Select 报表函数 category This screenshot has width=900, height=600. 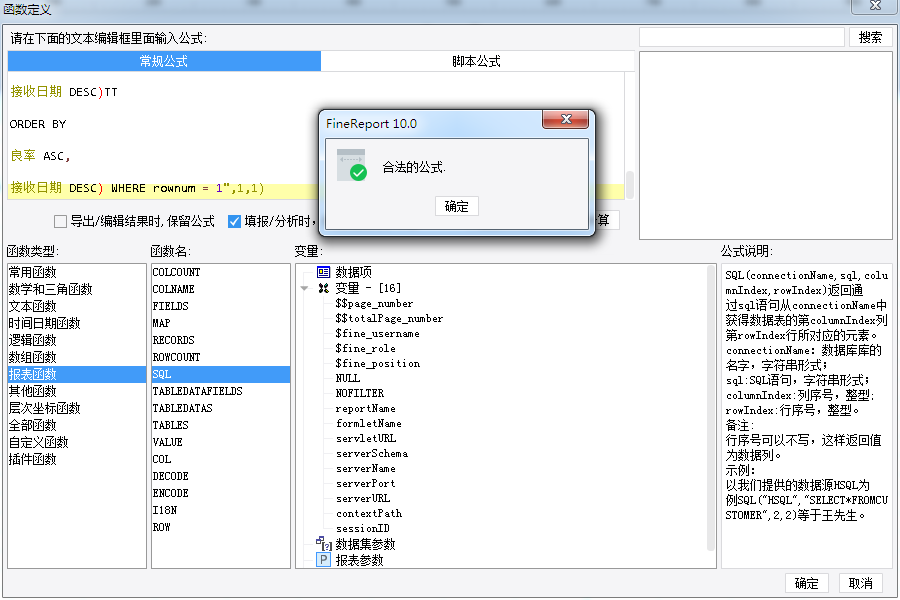point(77,374)
